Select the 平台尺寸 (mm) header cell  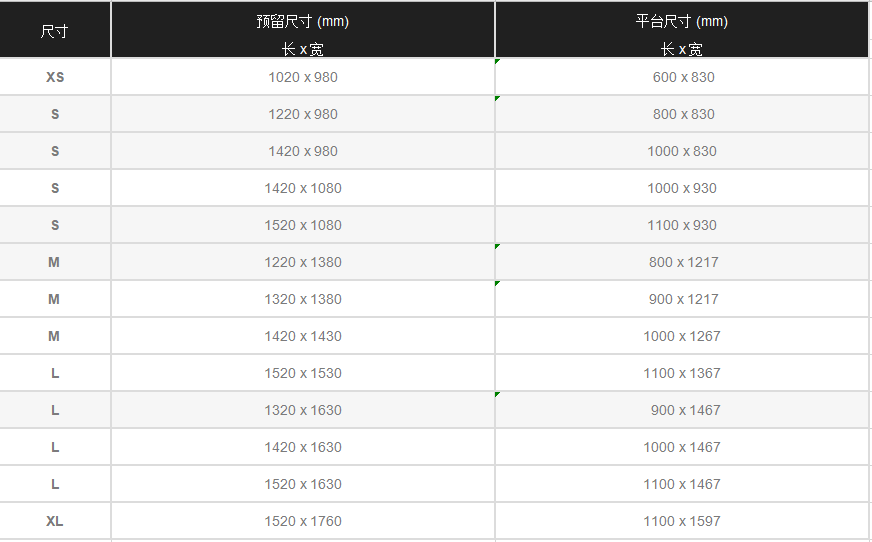tap(682, 31)
